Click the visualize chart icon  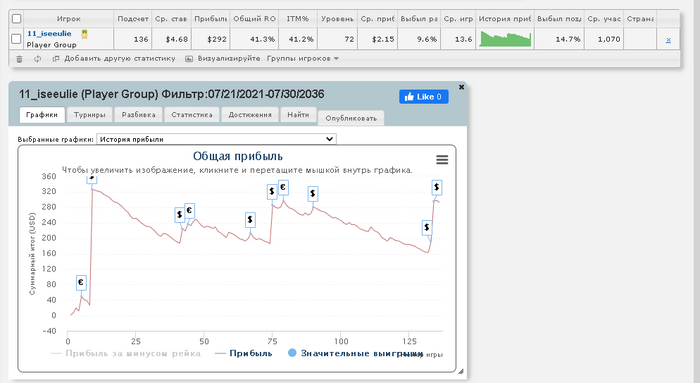189,58
